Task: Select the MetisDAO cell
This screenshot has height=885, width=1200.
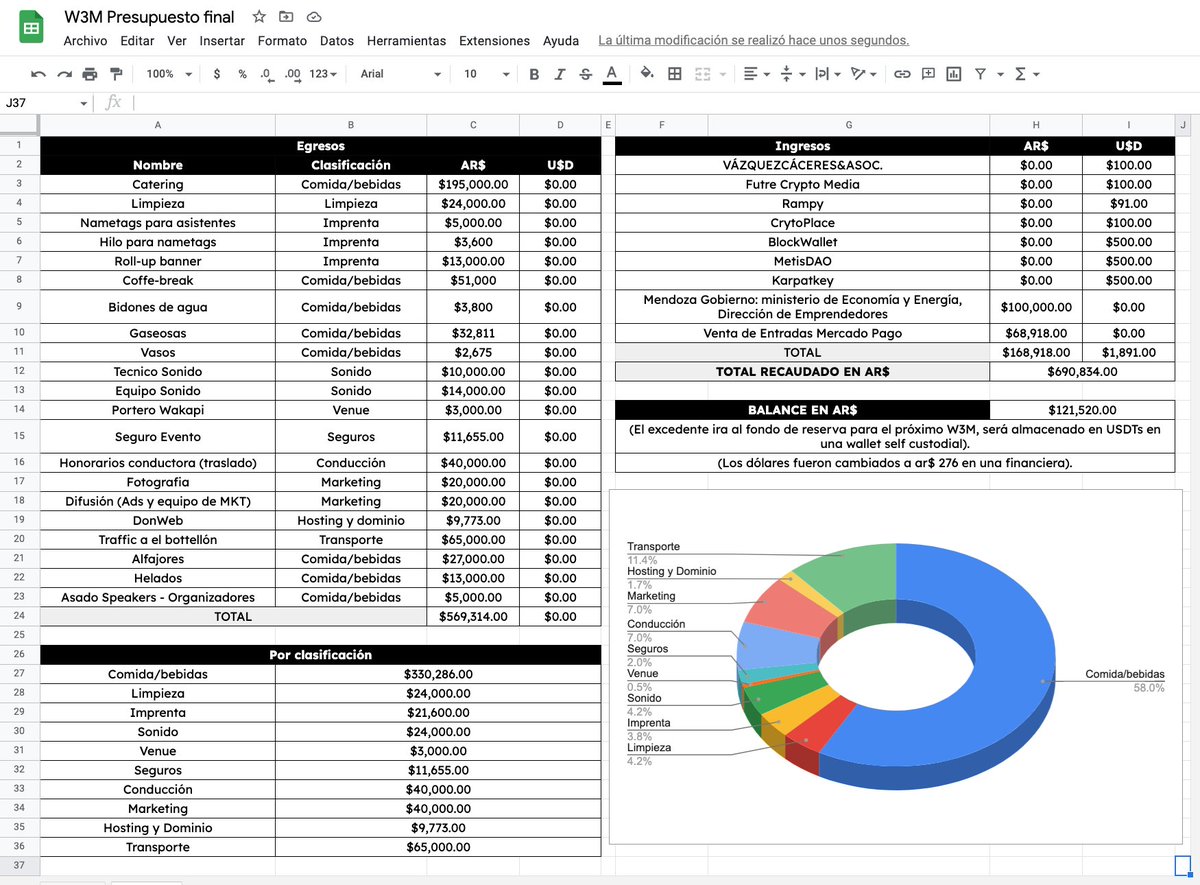Action: pyautogui.click(x=802, y=261)
